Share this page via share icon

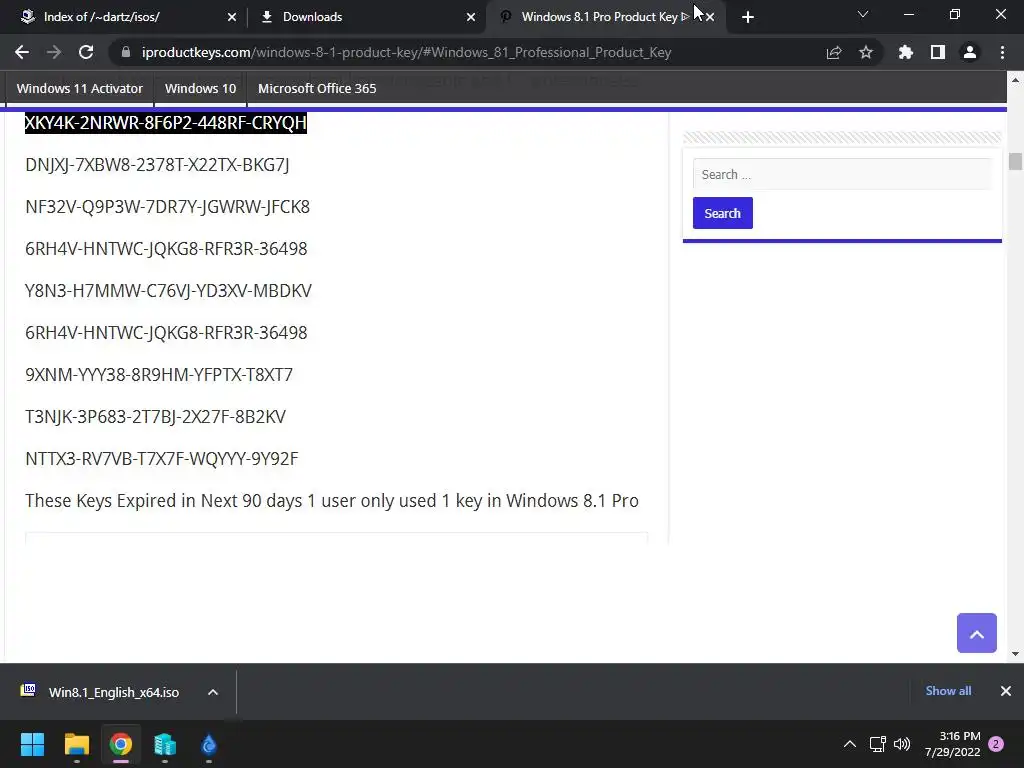(x=834, y=52)
